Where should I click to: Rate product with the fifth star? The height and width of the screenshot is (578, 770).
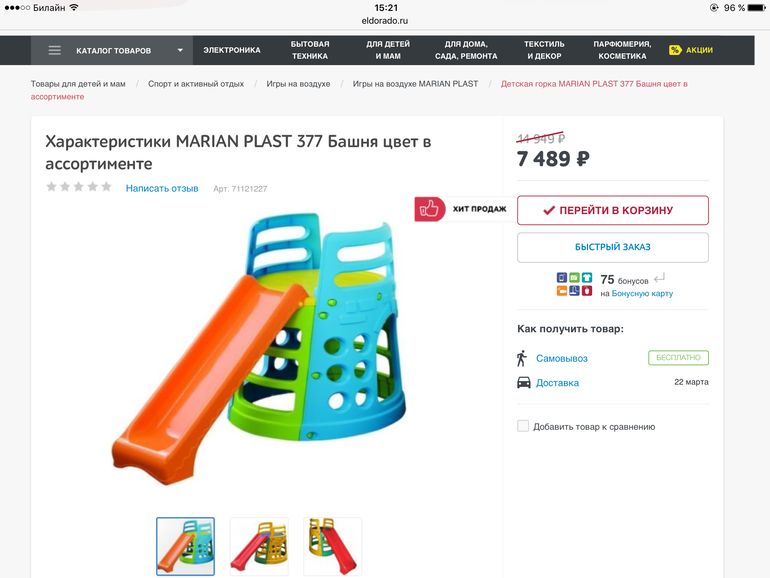pyautogui.click(x=106, y=187)
